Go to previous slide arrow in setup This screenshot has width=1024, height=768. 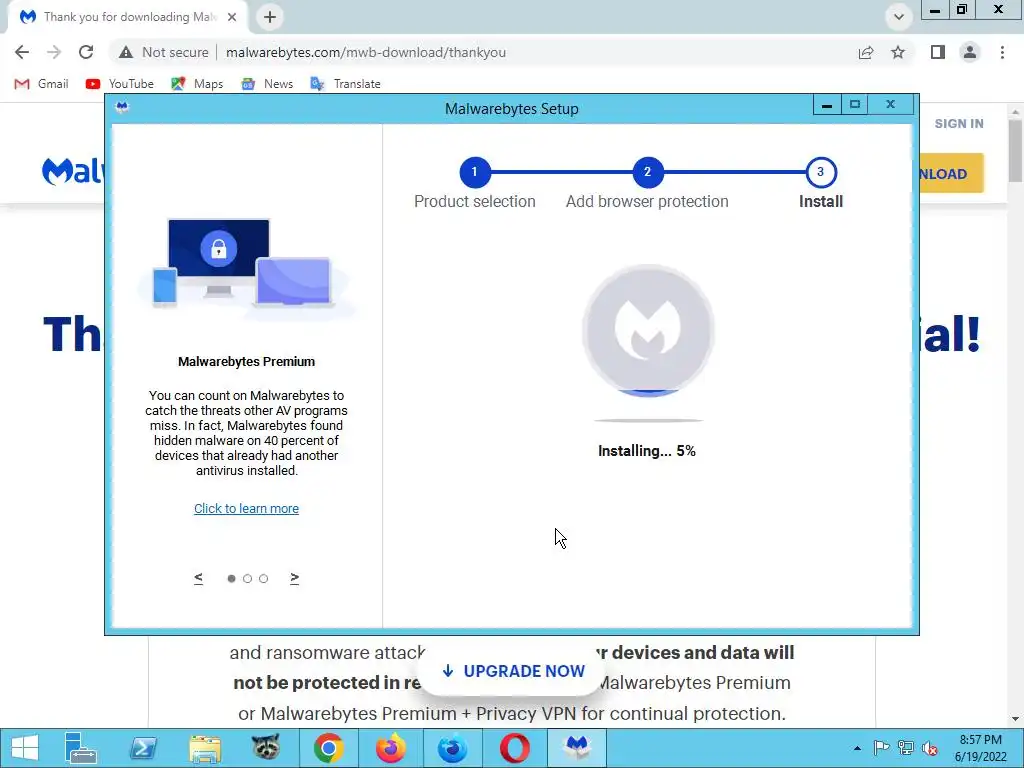point(199,578)
